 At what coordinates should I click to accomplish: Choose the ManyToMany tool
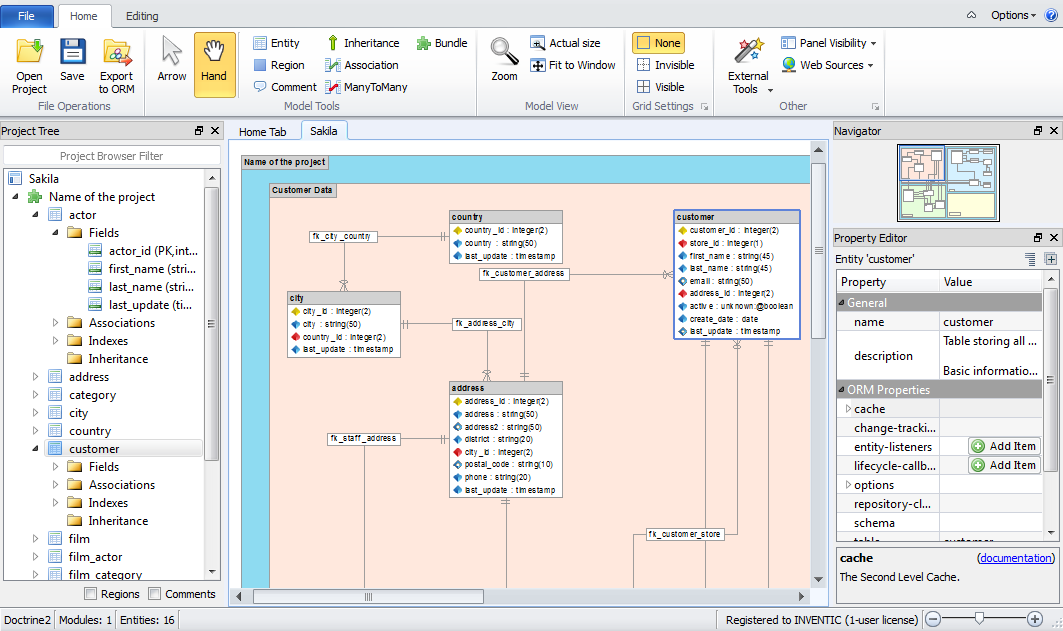(x=365, y=87)
